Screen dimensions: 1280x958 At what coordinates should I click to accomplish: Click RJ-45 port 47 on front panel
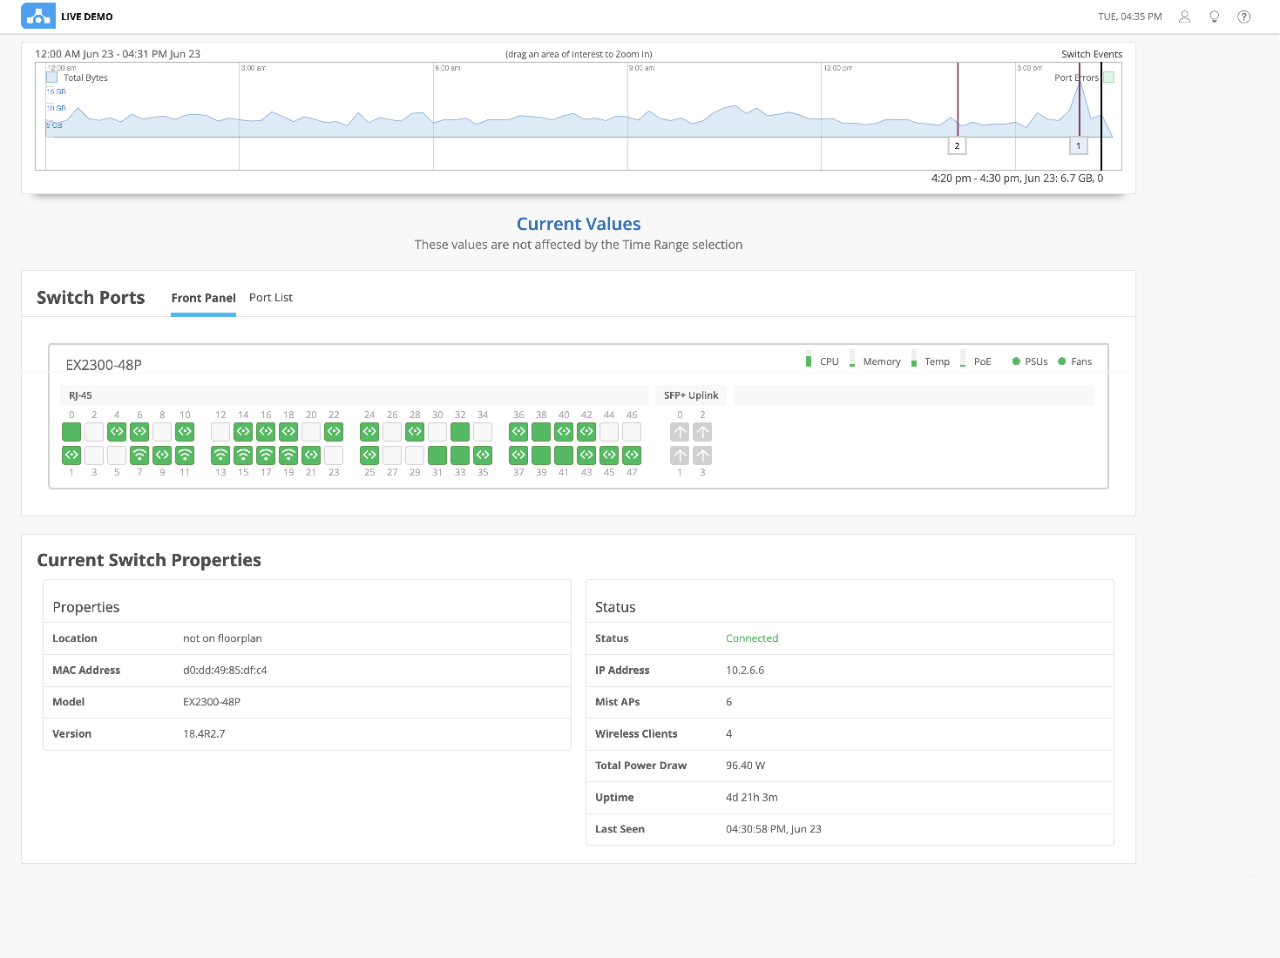pyautogui.click(x=632, y=455)
